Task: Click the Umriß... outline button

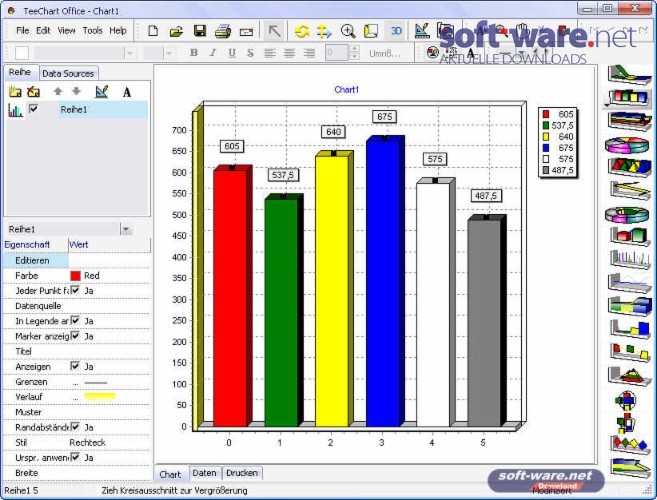Action: (384, 54)
